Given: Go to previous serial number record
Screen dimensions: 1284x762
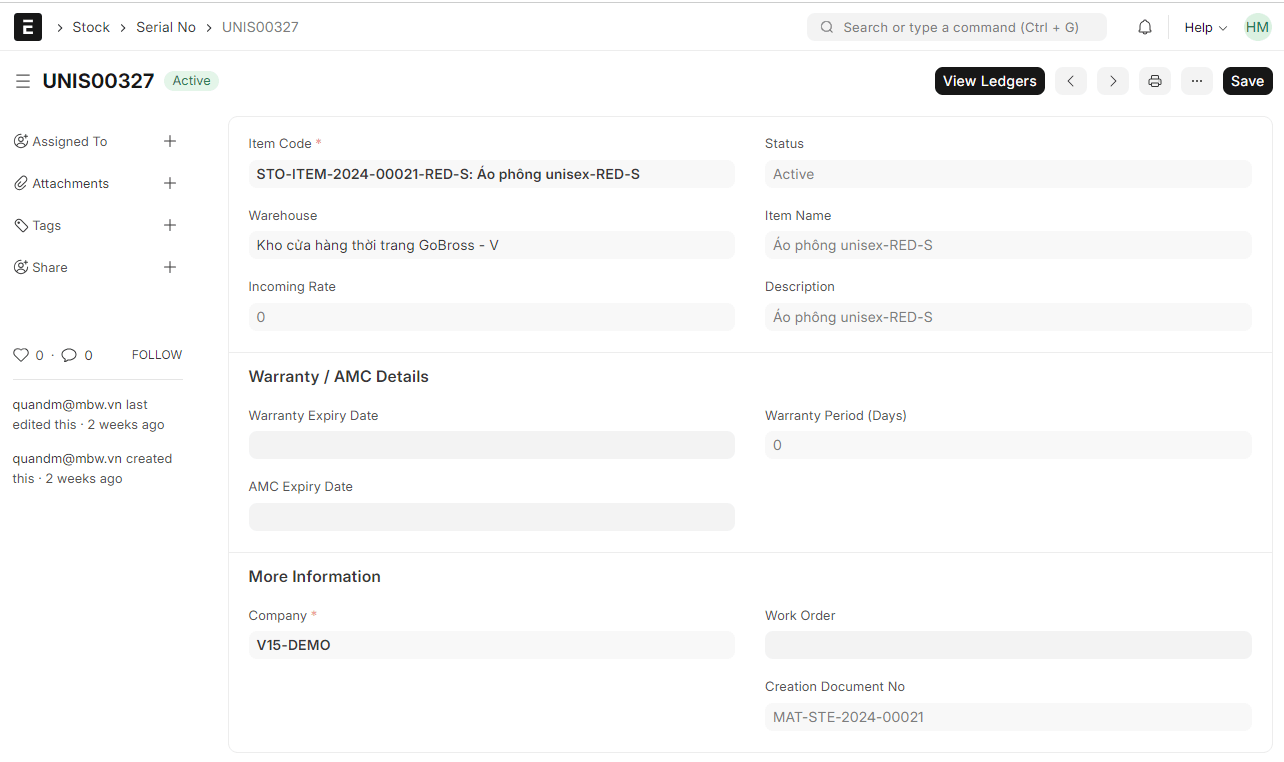Looking at the screenshot, I should 1071,81.
